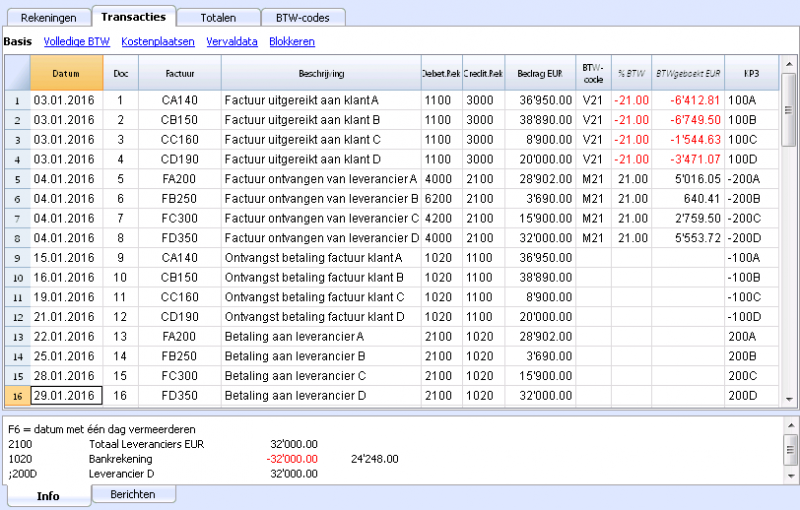Viewport: 800px width, 510px height.
Task: Click the table scroll up arrow
Action: (x=789, y=64)
